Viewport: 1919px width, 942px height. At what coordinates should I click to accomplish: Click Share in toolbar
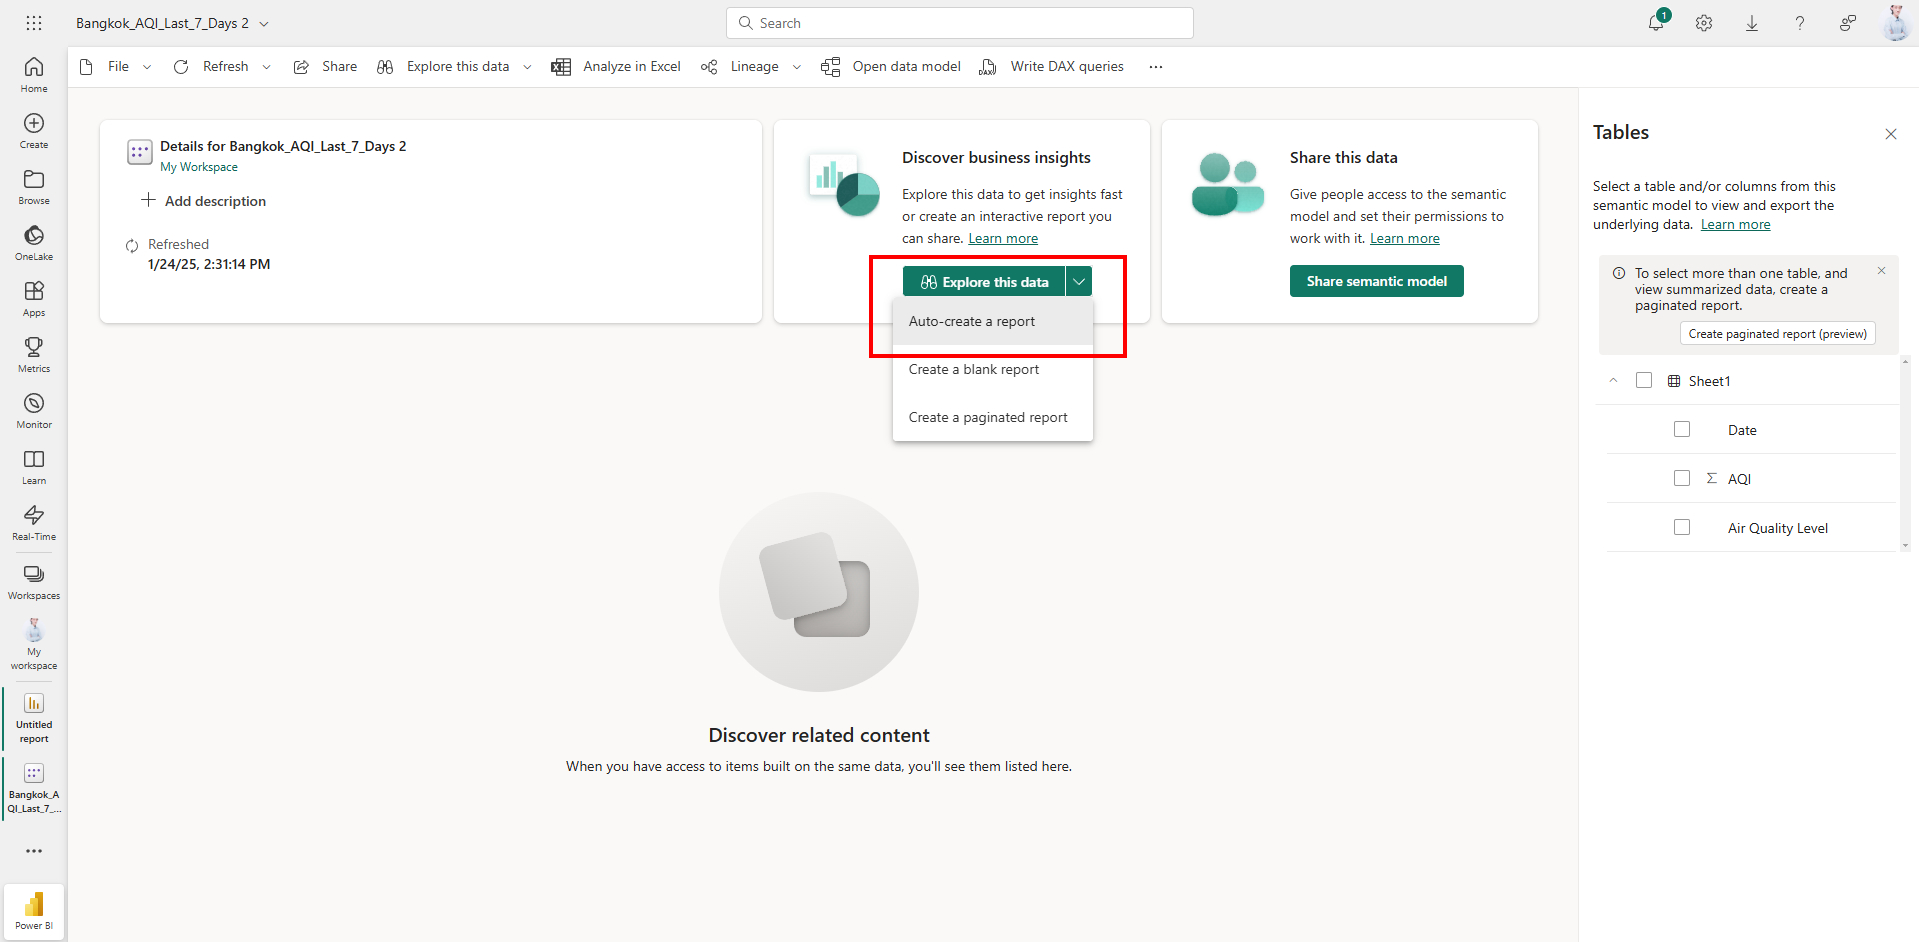(325, 66)
